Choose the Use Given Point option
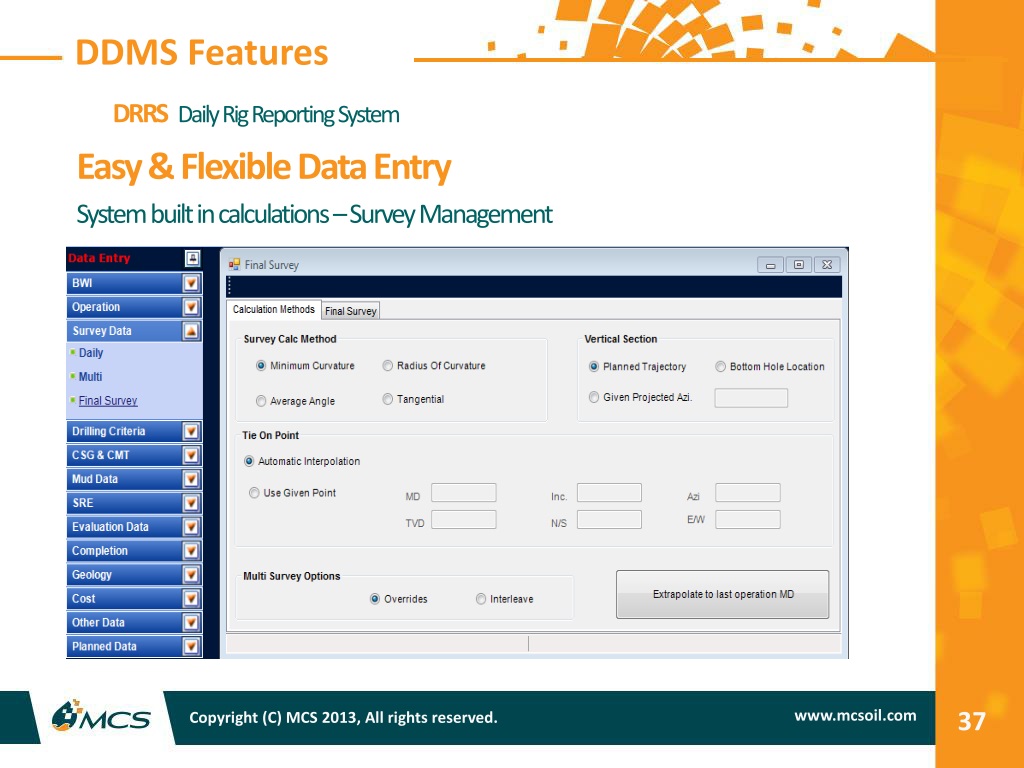The width and height of the screenshot is (1024, 768). [x=254, y=493]
